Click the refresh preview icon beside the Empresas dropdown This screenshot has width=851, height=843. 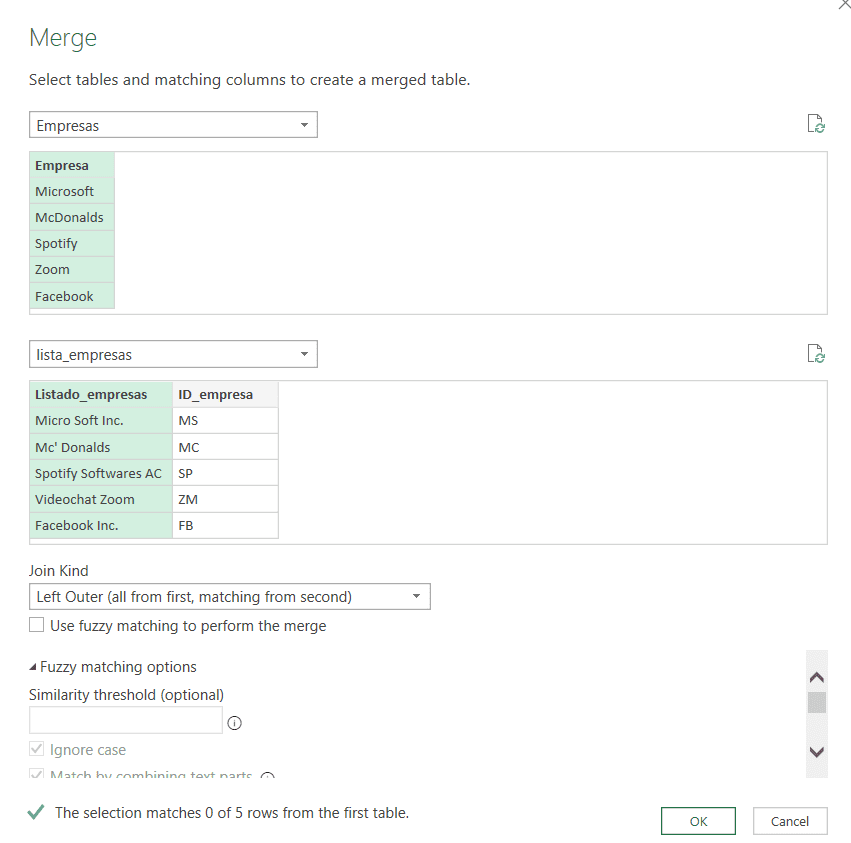(x=816, y=124)
